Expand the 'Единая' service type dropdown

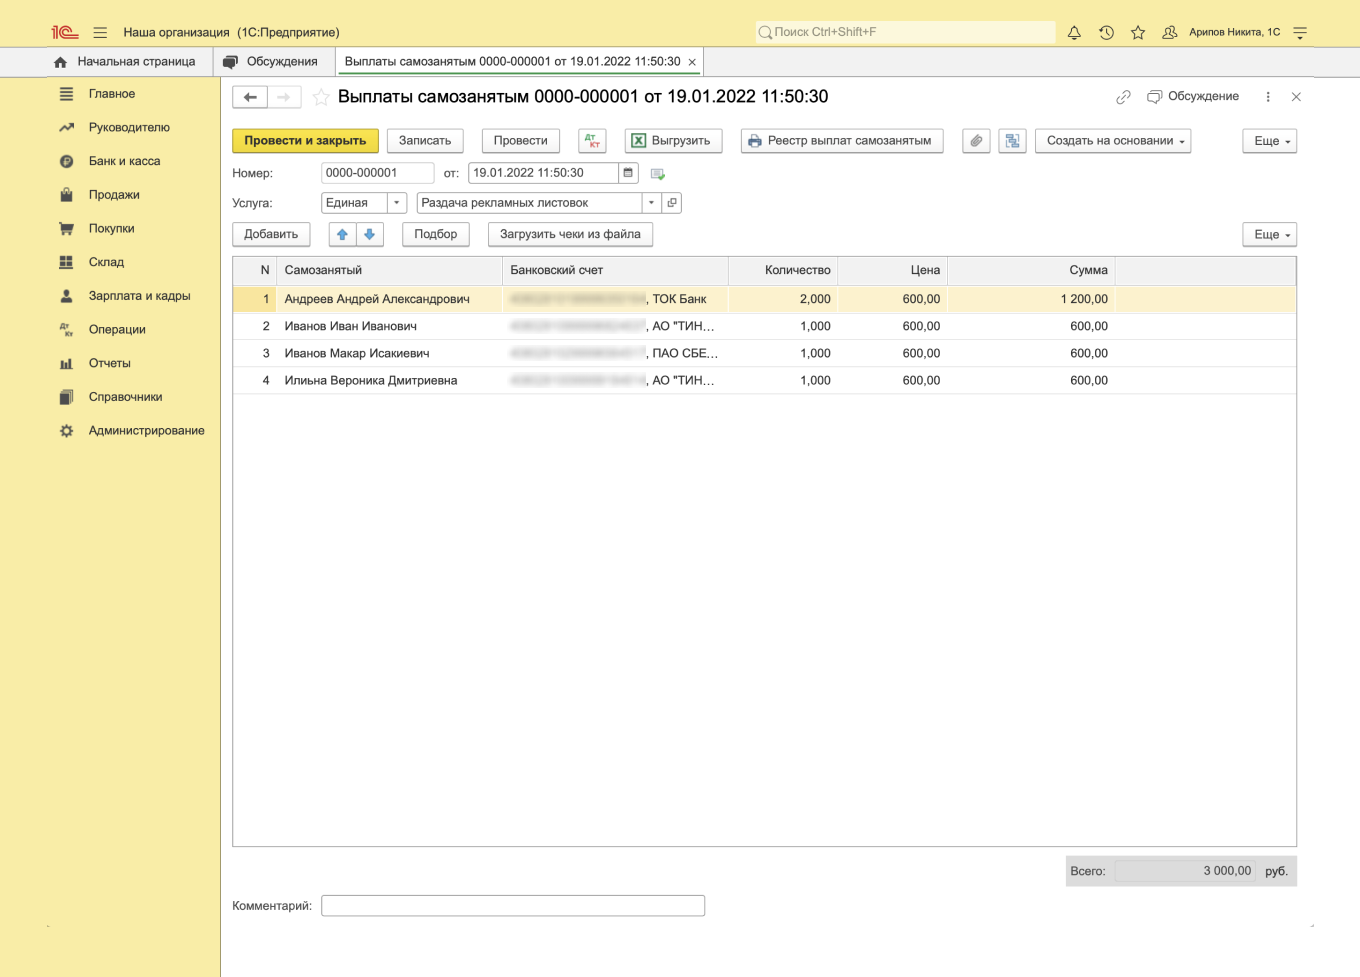[x=397, y=203]
